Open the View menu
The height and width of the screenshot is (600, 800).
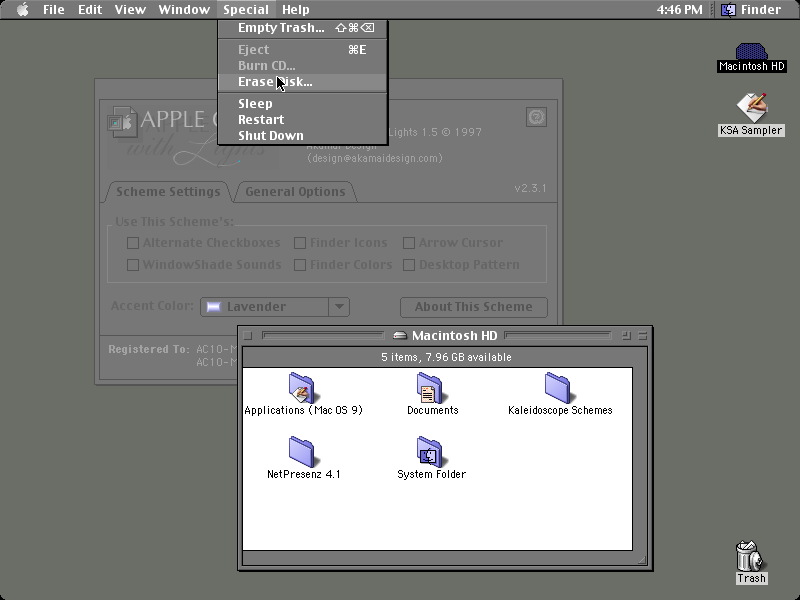coord(130,9)
